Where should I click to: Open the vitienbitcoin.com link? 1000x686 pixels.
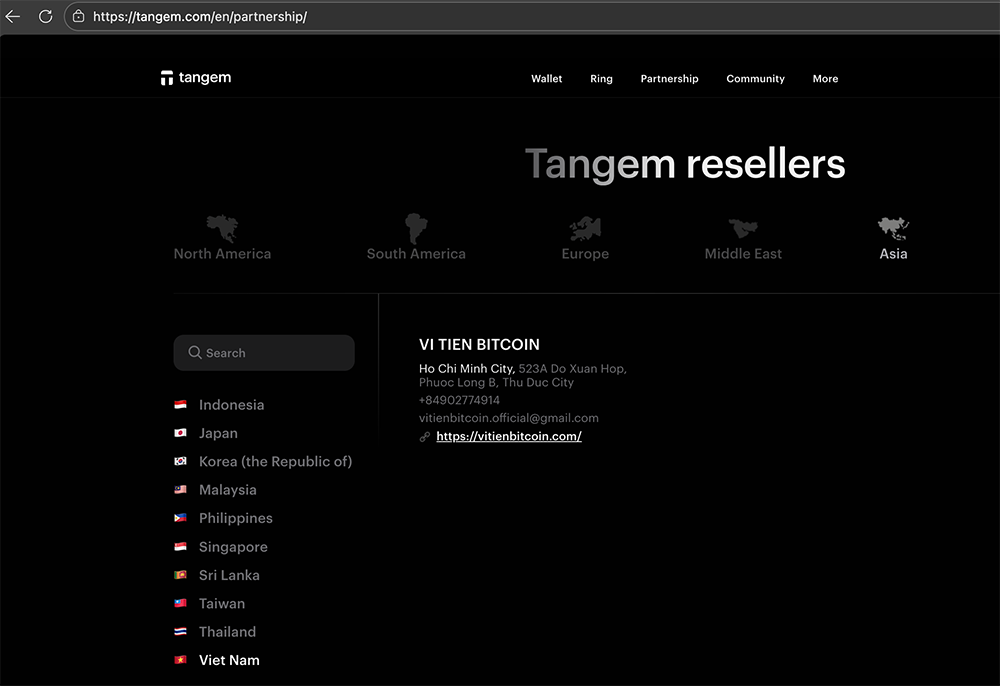(x=508, y=436)
